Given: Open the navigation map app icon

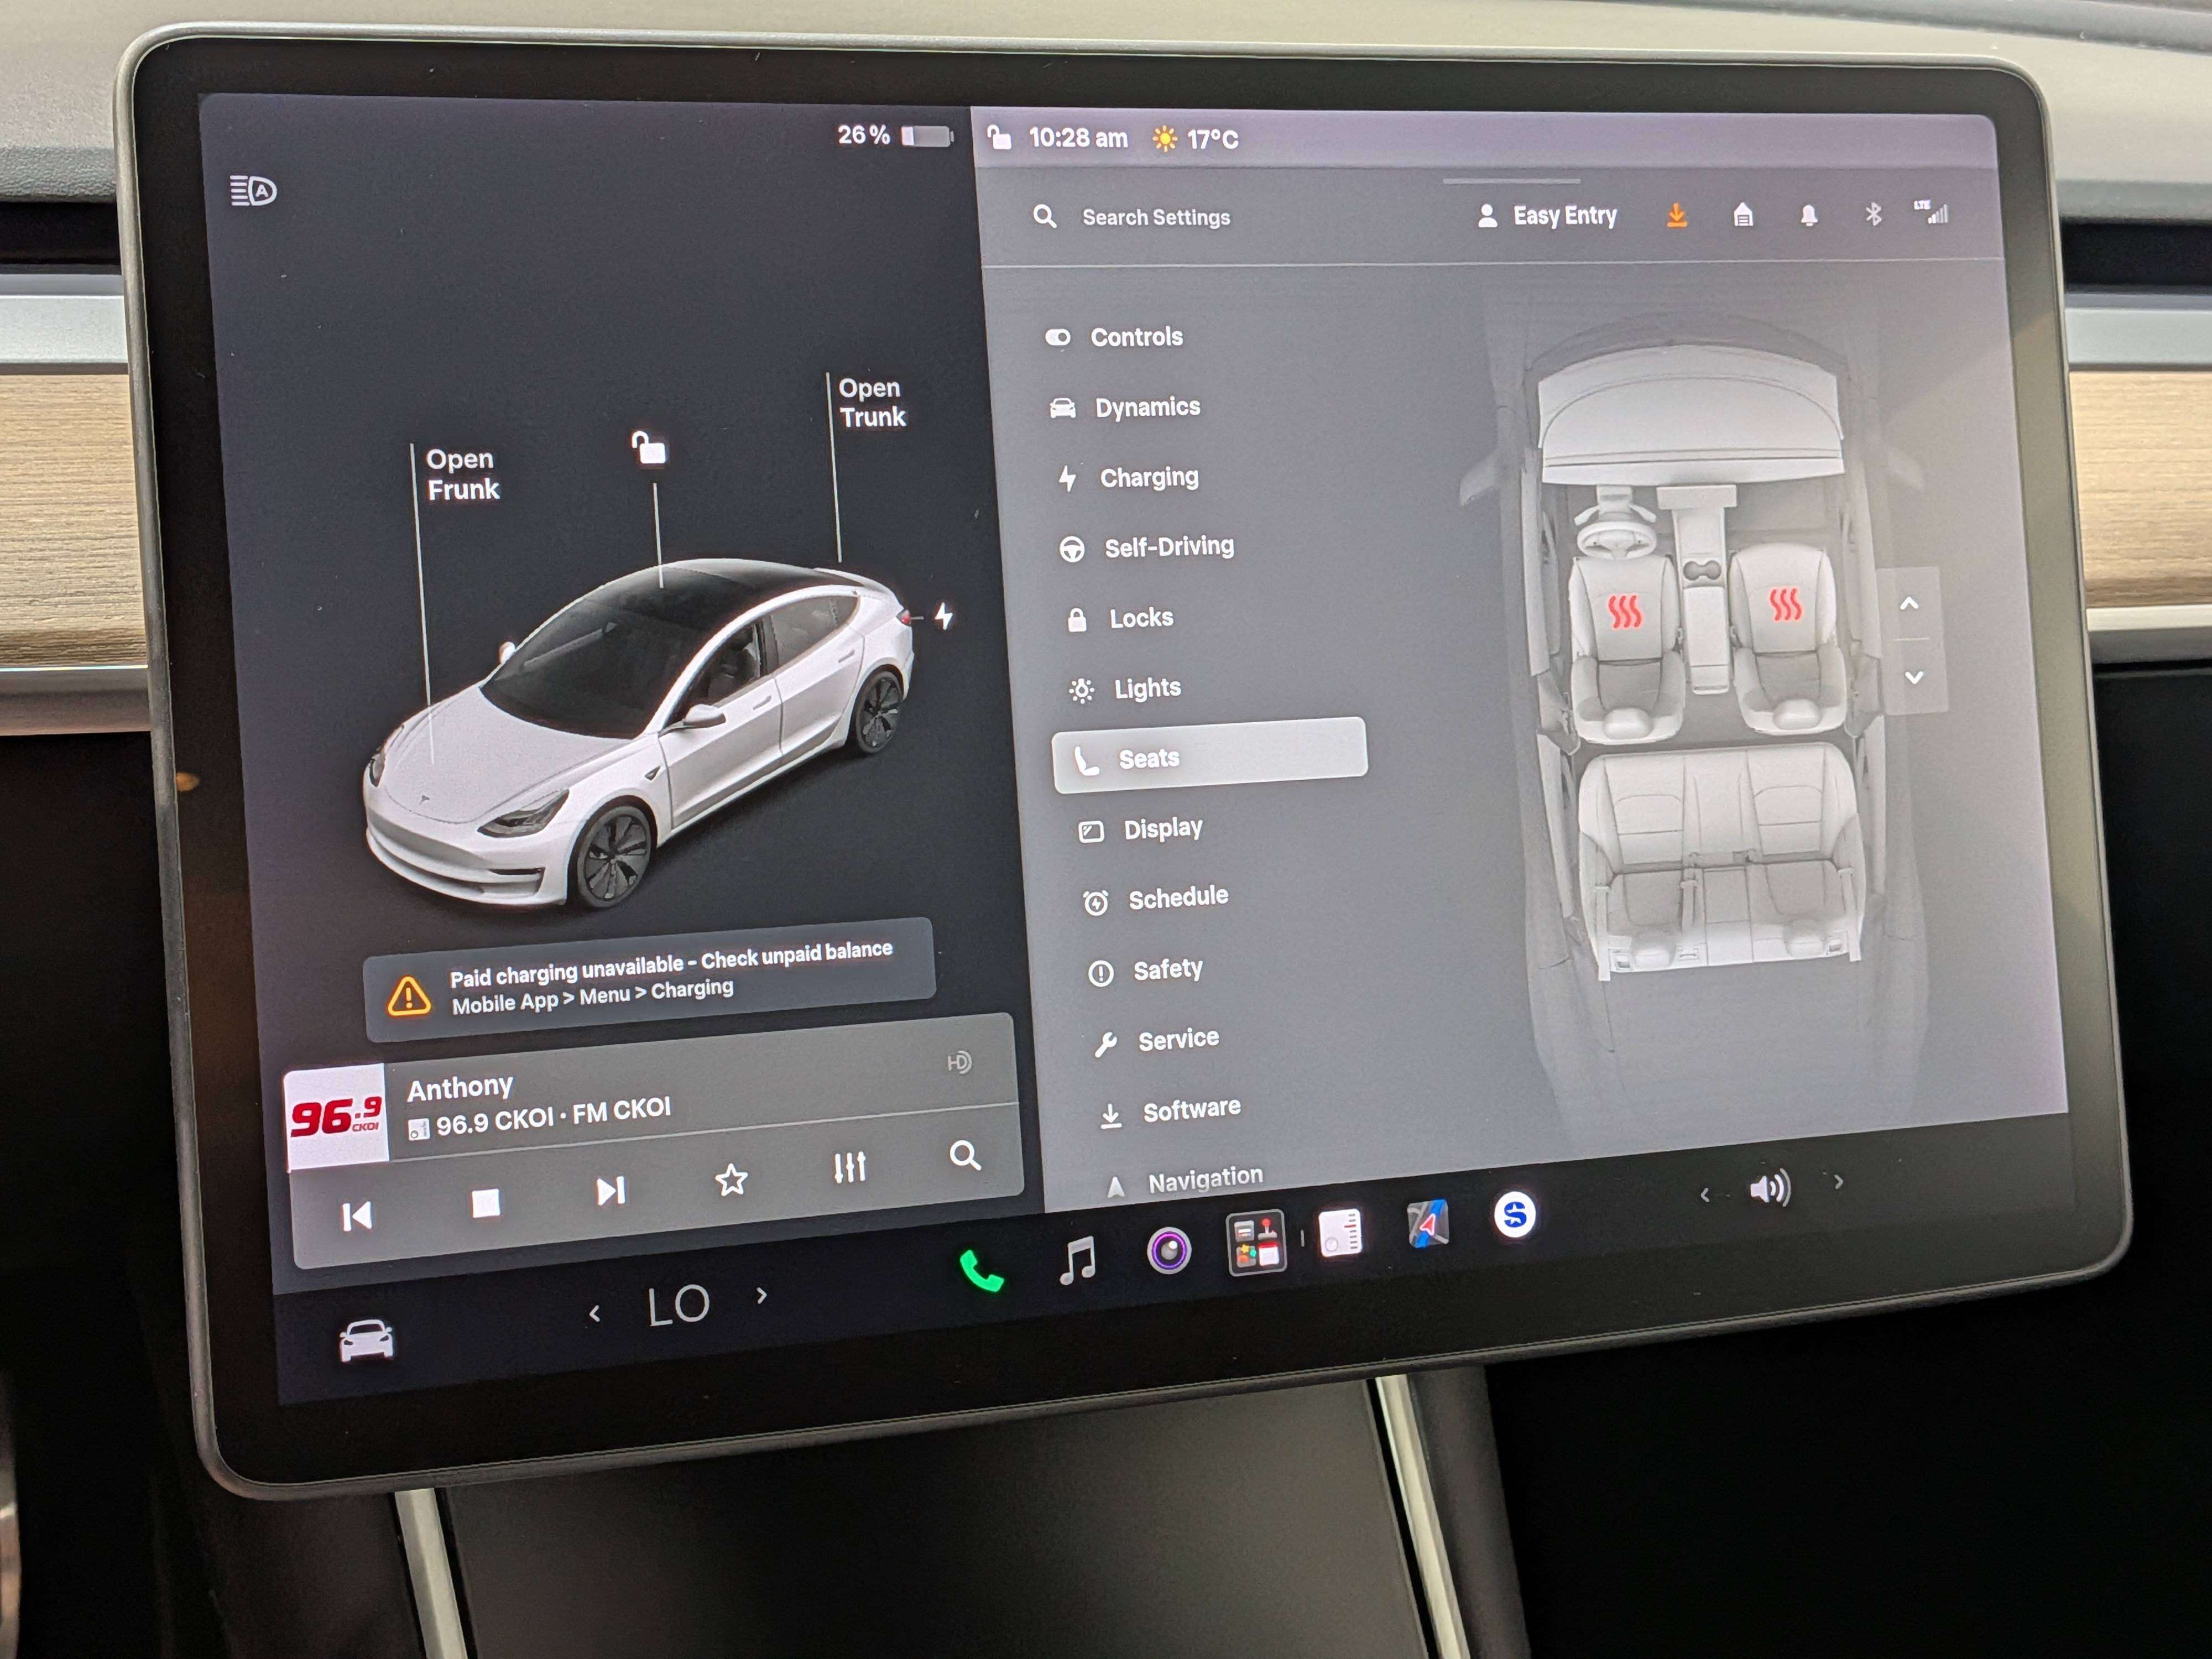Looking at the screenshot, I should (1428, 1224).
